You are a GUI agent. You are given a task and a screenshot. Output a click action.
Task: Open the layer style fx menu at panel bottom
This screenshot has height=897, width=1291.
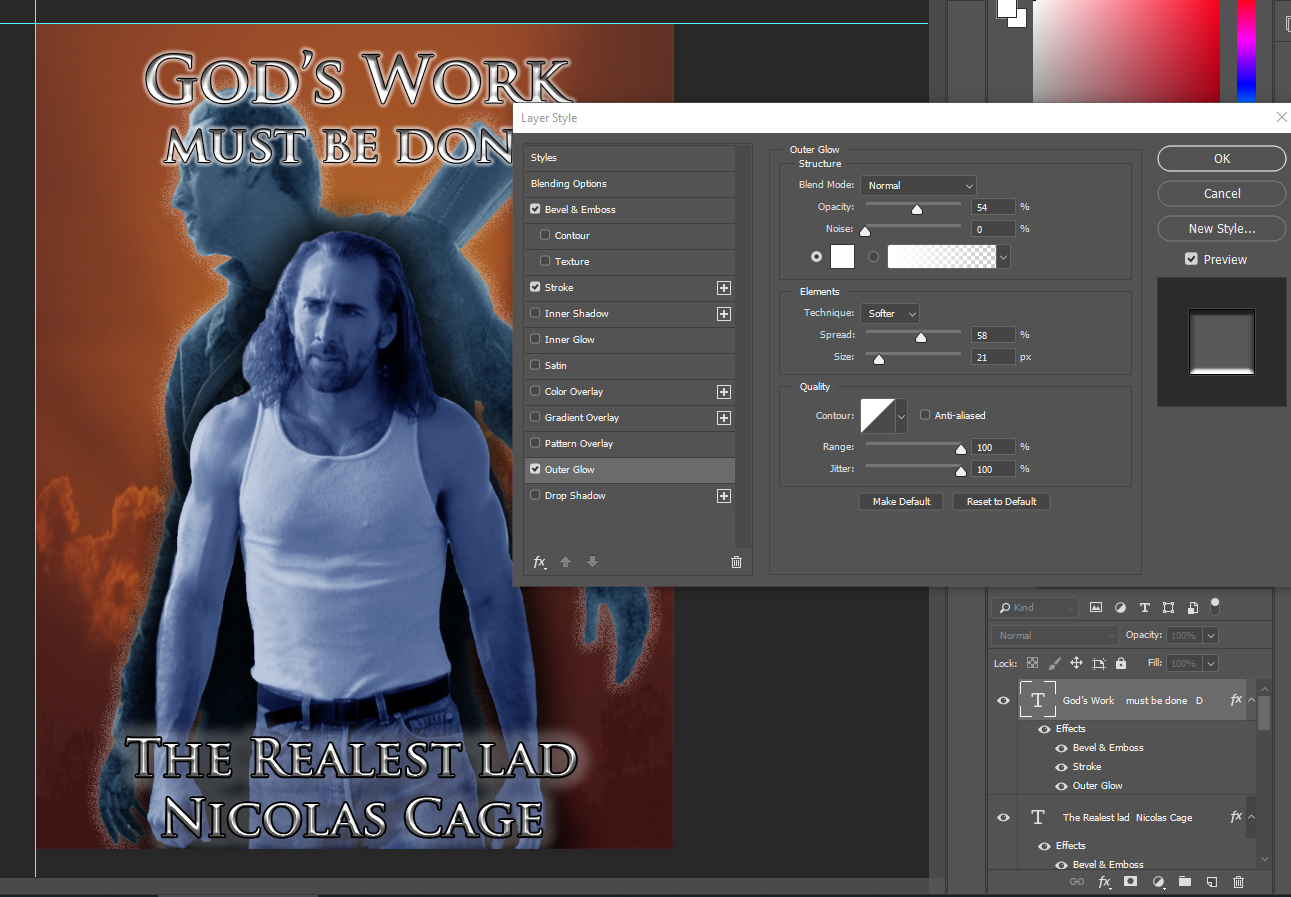[x=1104, y=882]
